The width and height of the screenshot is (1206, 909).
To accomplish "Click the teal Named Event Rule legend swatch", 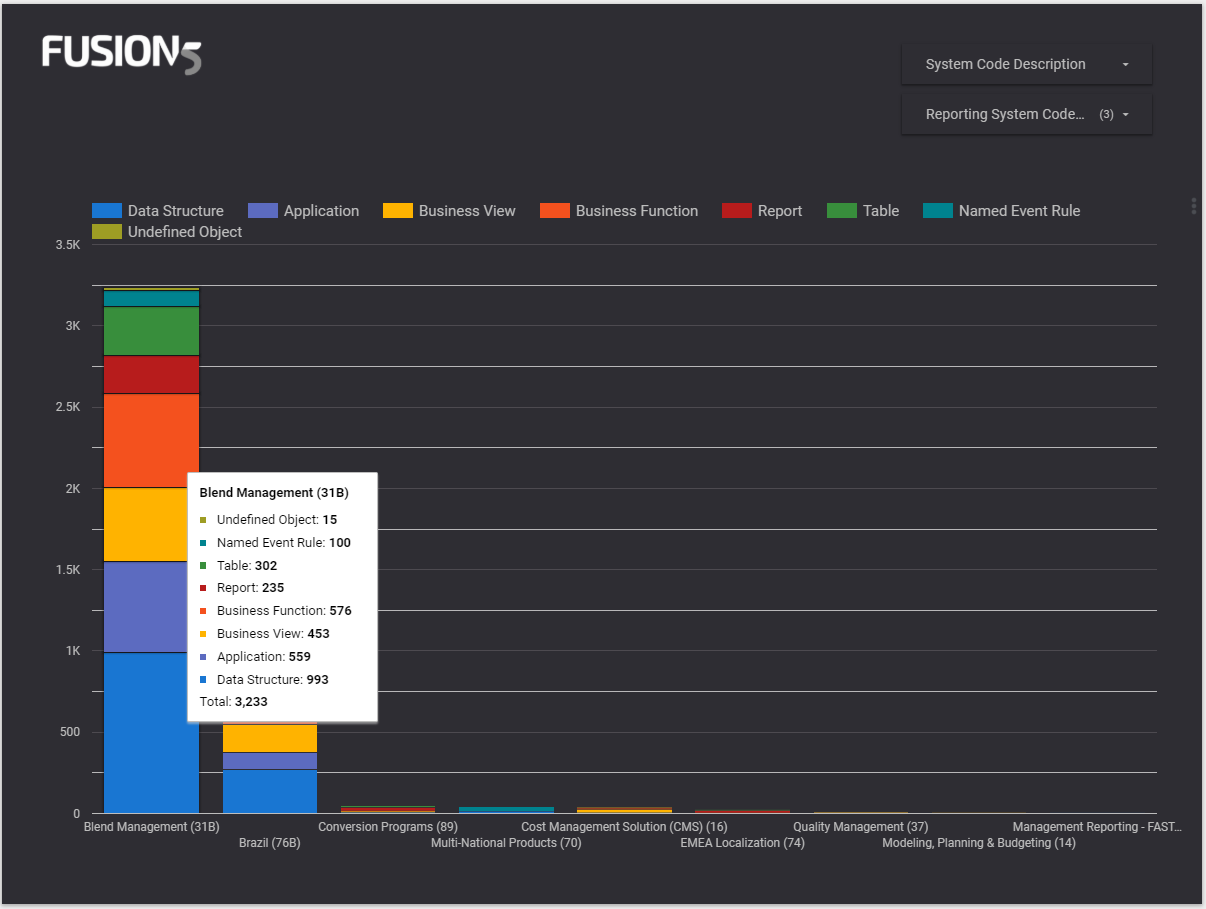I will (937, 210).
